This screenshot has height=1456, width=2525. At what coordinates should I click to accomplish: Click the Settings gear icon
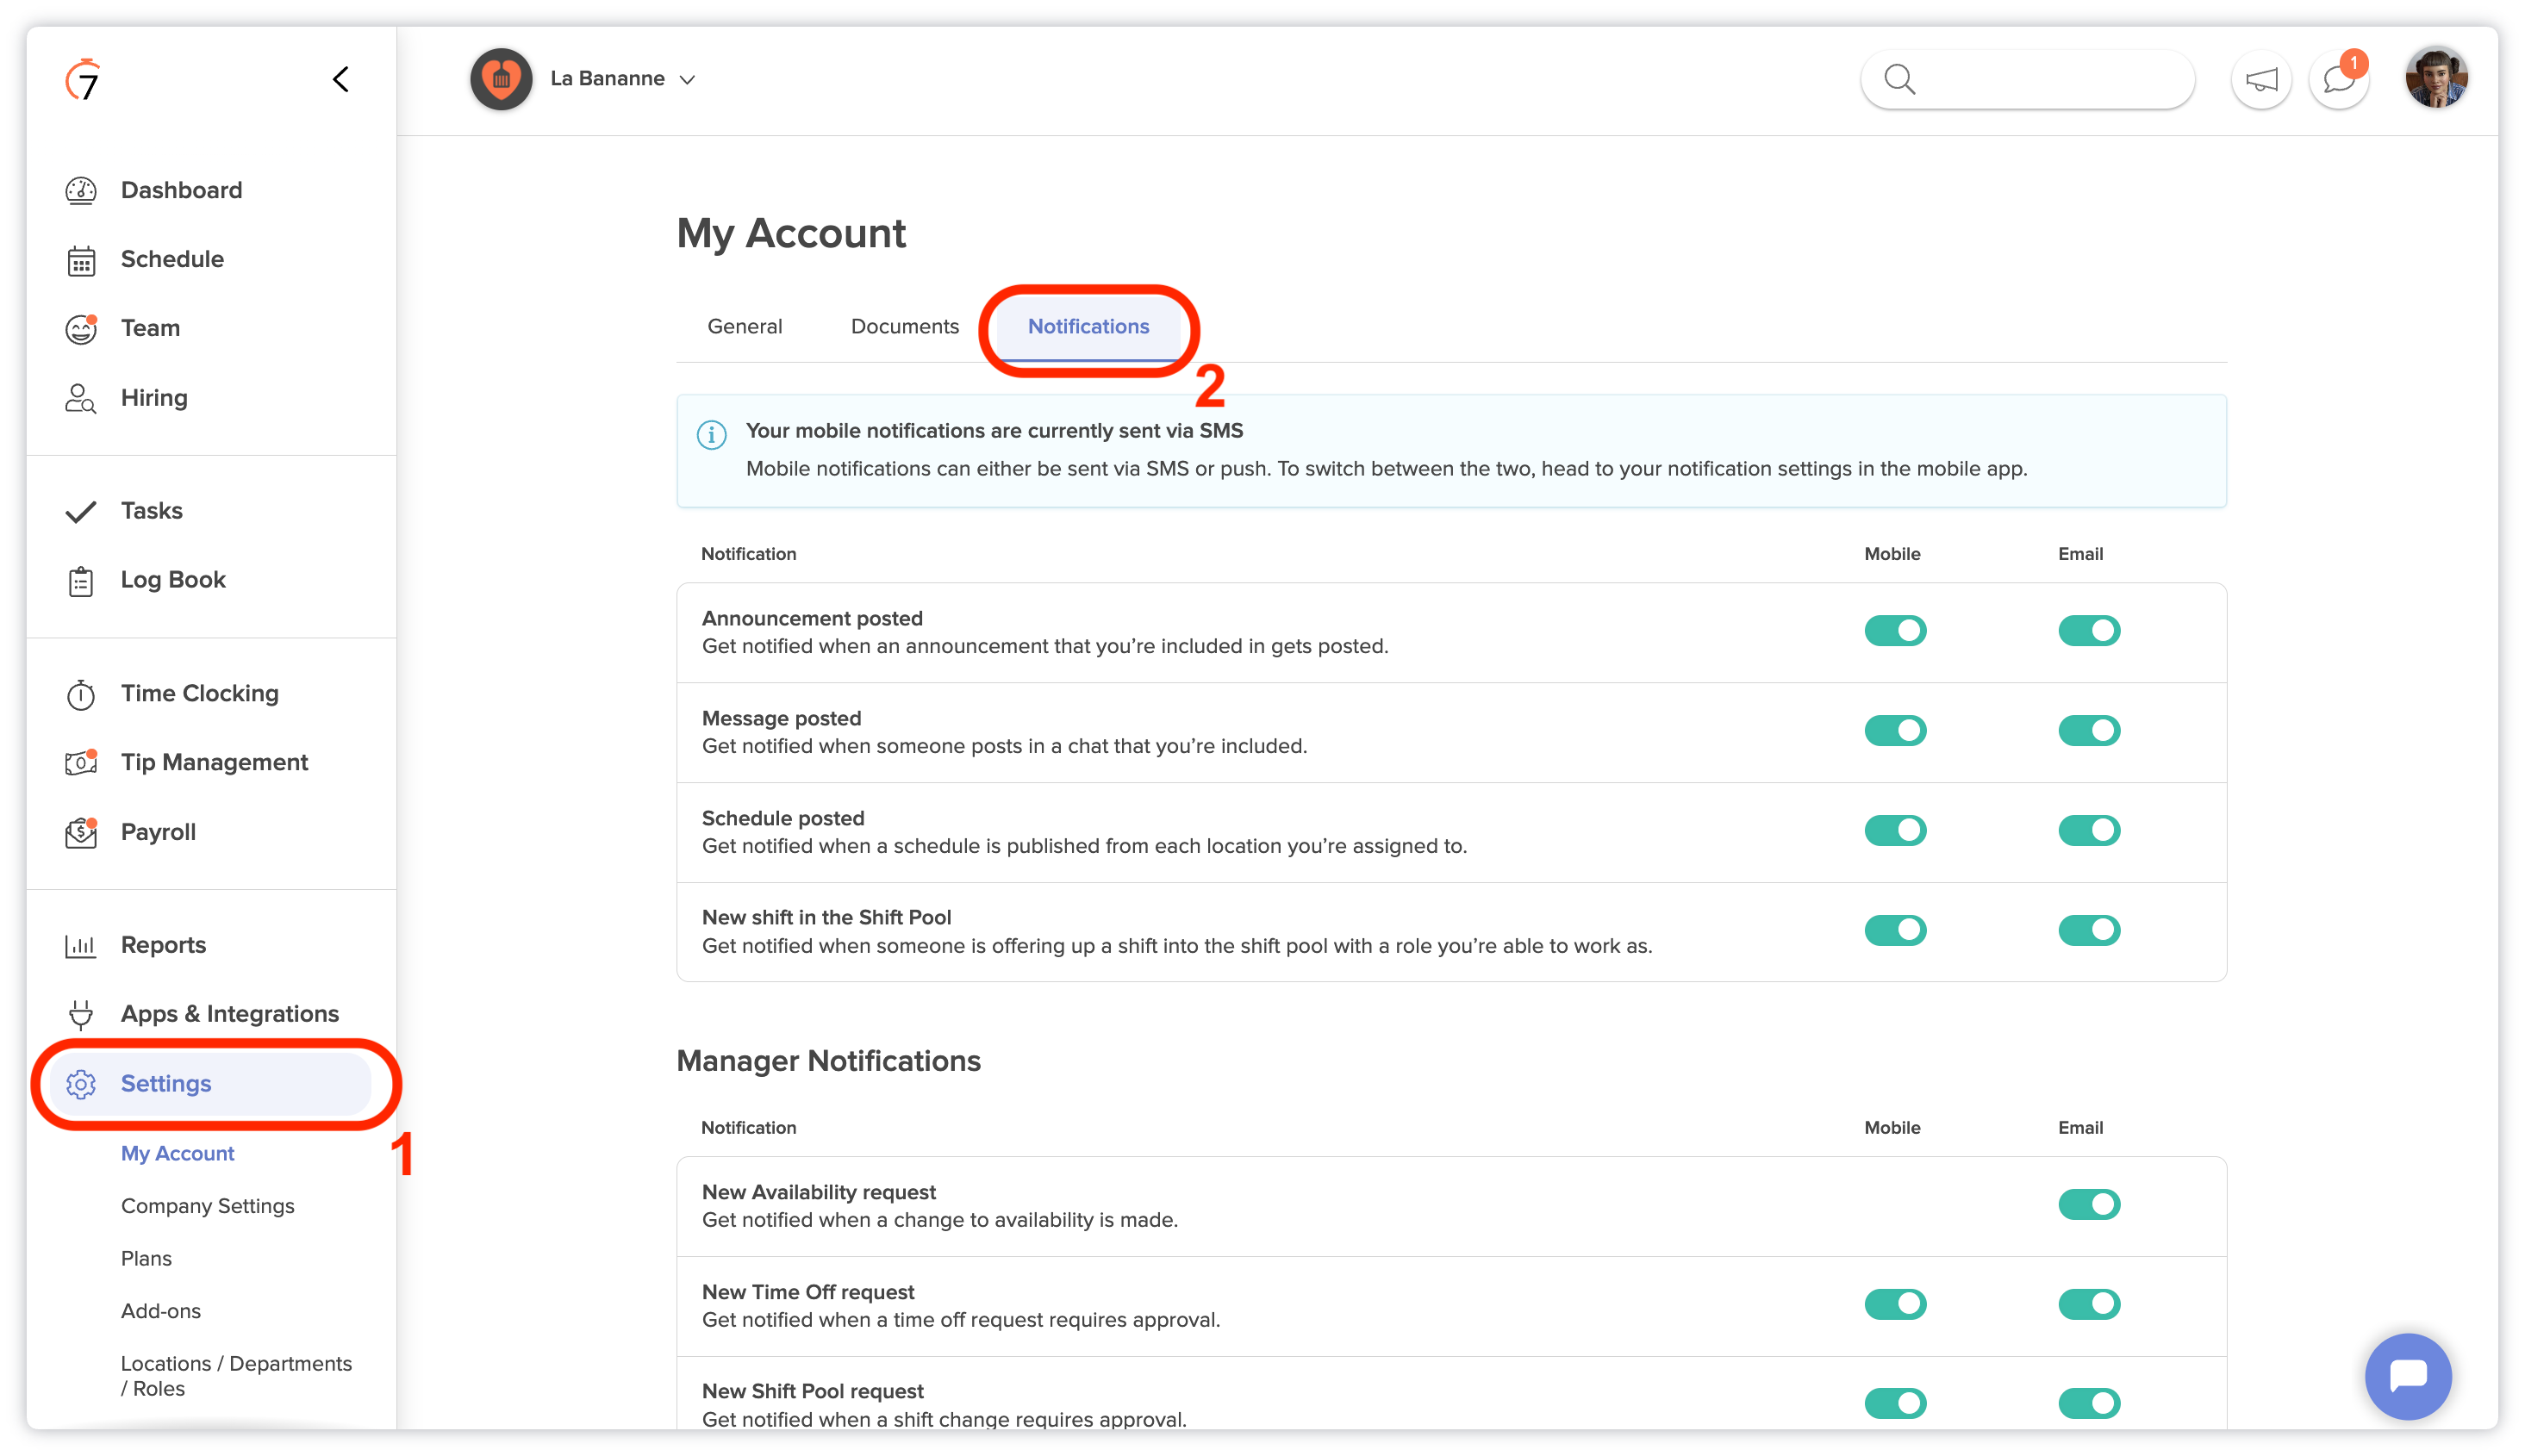[x=81, y=1084]
